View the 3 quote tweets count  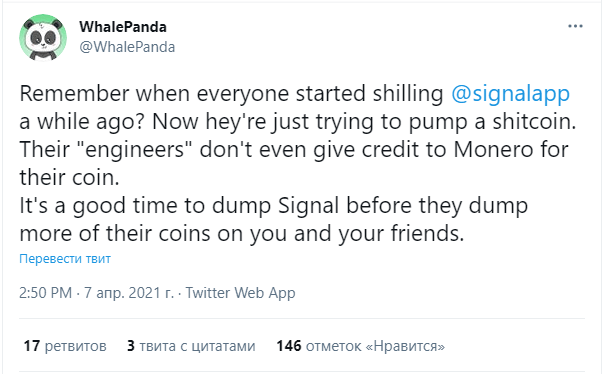(131, 346)
